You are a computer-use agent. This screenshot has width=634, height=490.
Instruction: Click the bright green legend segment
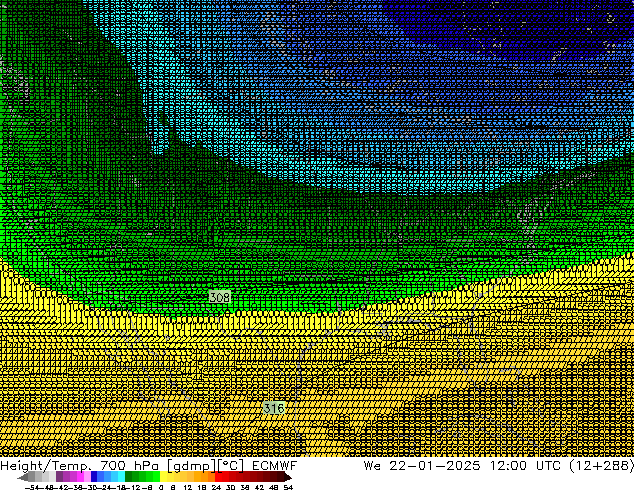point(156,477)
